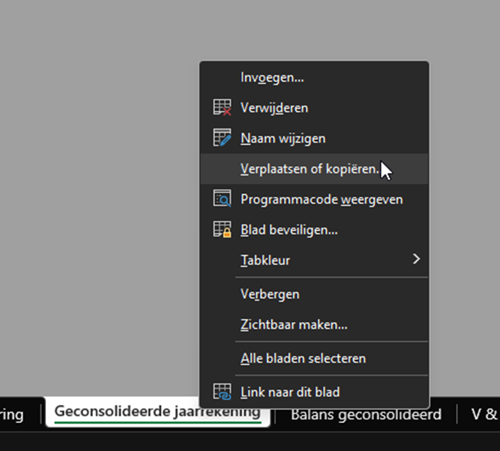
Task: Open the Tabkleur menu item
Action: pos(314,260)
